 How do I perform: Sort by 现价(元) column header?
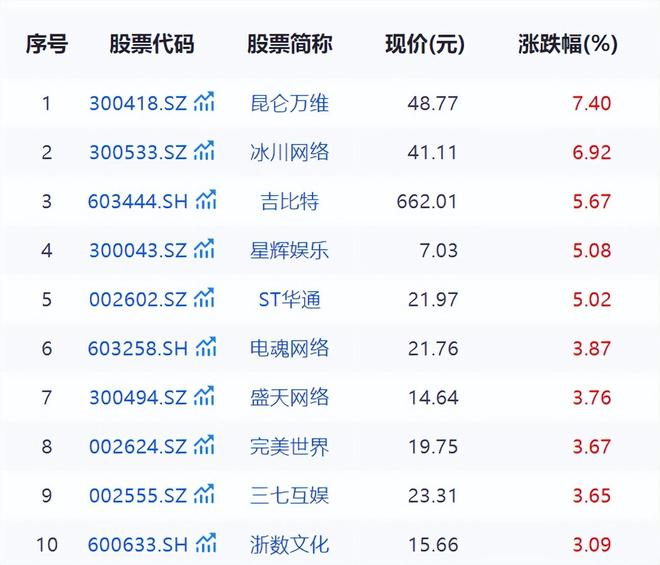click(425, 44)
